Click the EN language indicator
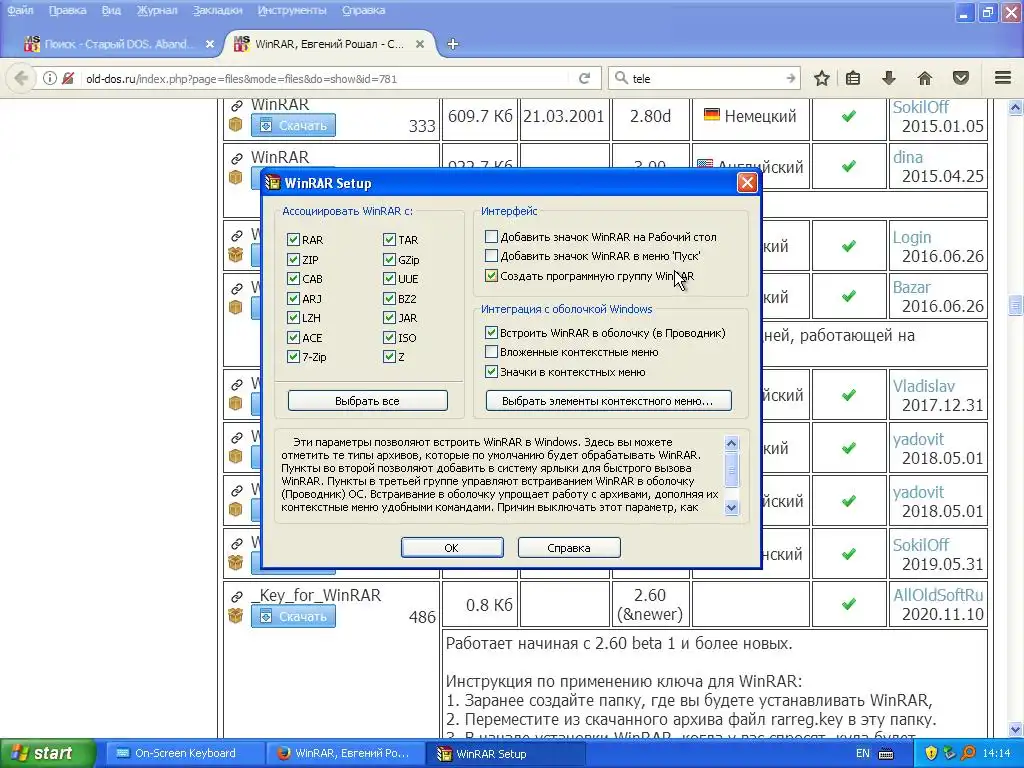This screenshot has width=1024, height=768. 863,754
